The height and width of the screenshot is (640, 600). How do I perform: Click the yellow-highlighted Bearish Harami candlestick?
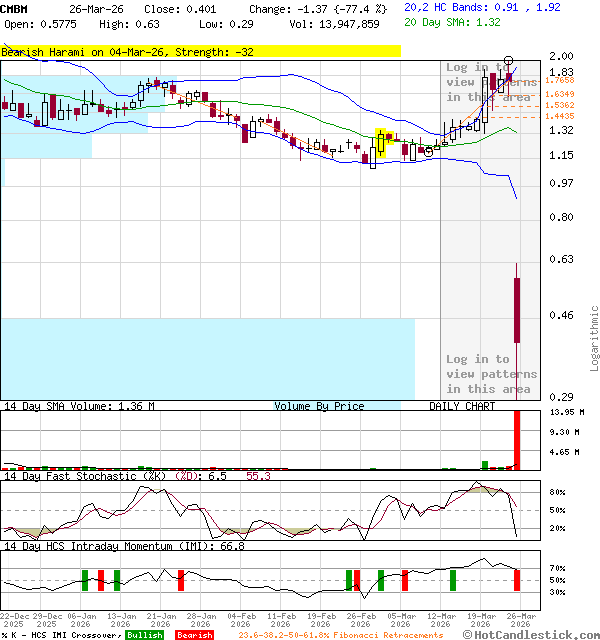tap(381, 143)
